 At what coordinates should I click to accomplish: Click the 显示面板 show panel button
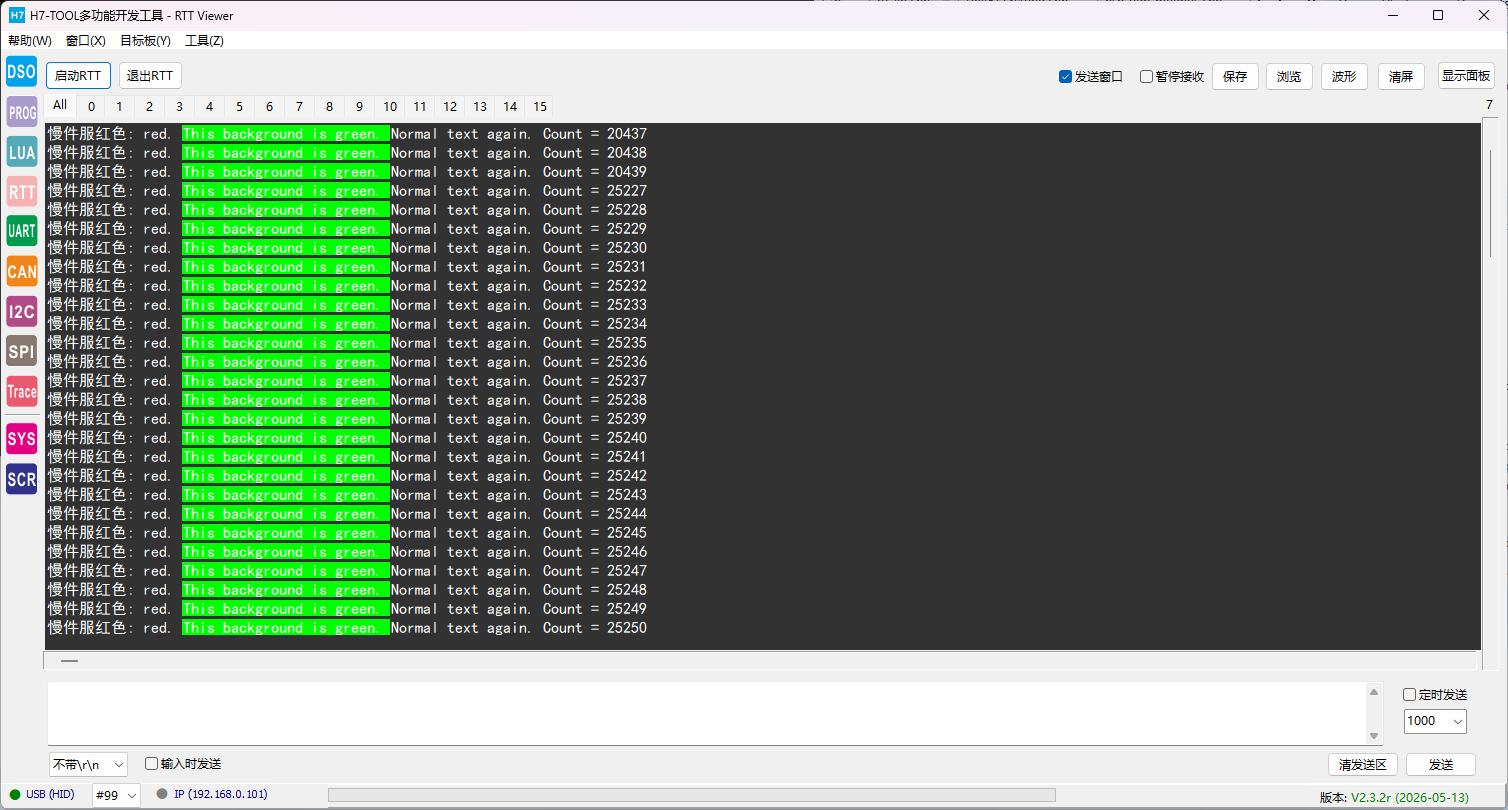point(1466,76)
